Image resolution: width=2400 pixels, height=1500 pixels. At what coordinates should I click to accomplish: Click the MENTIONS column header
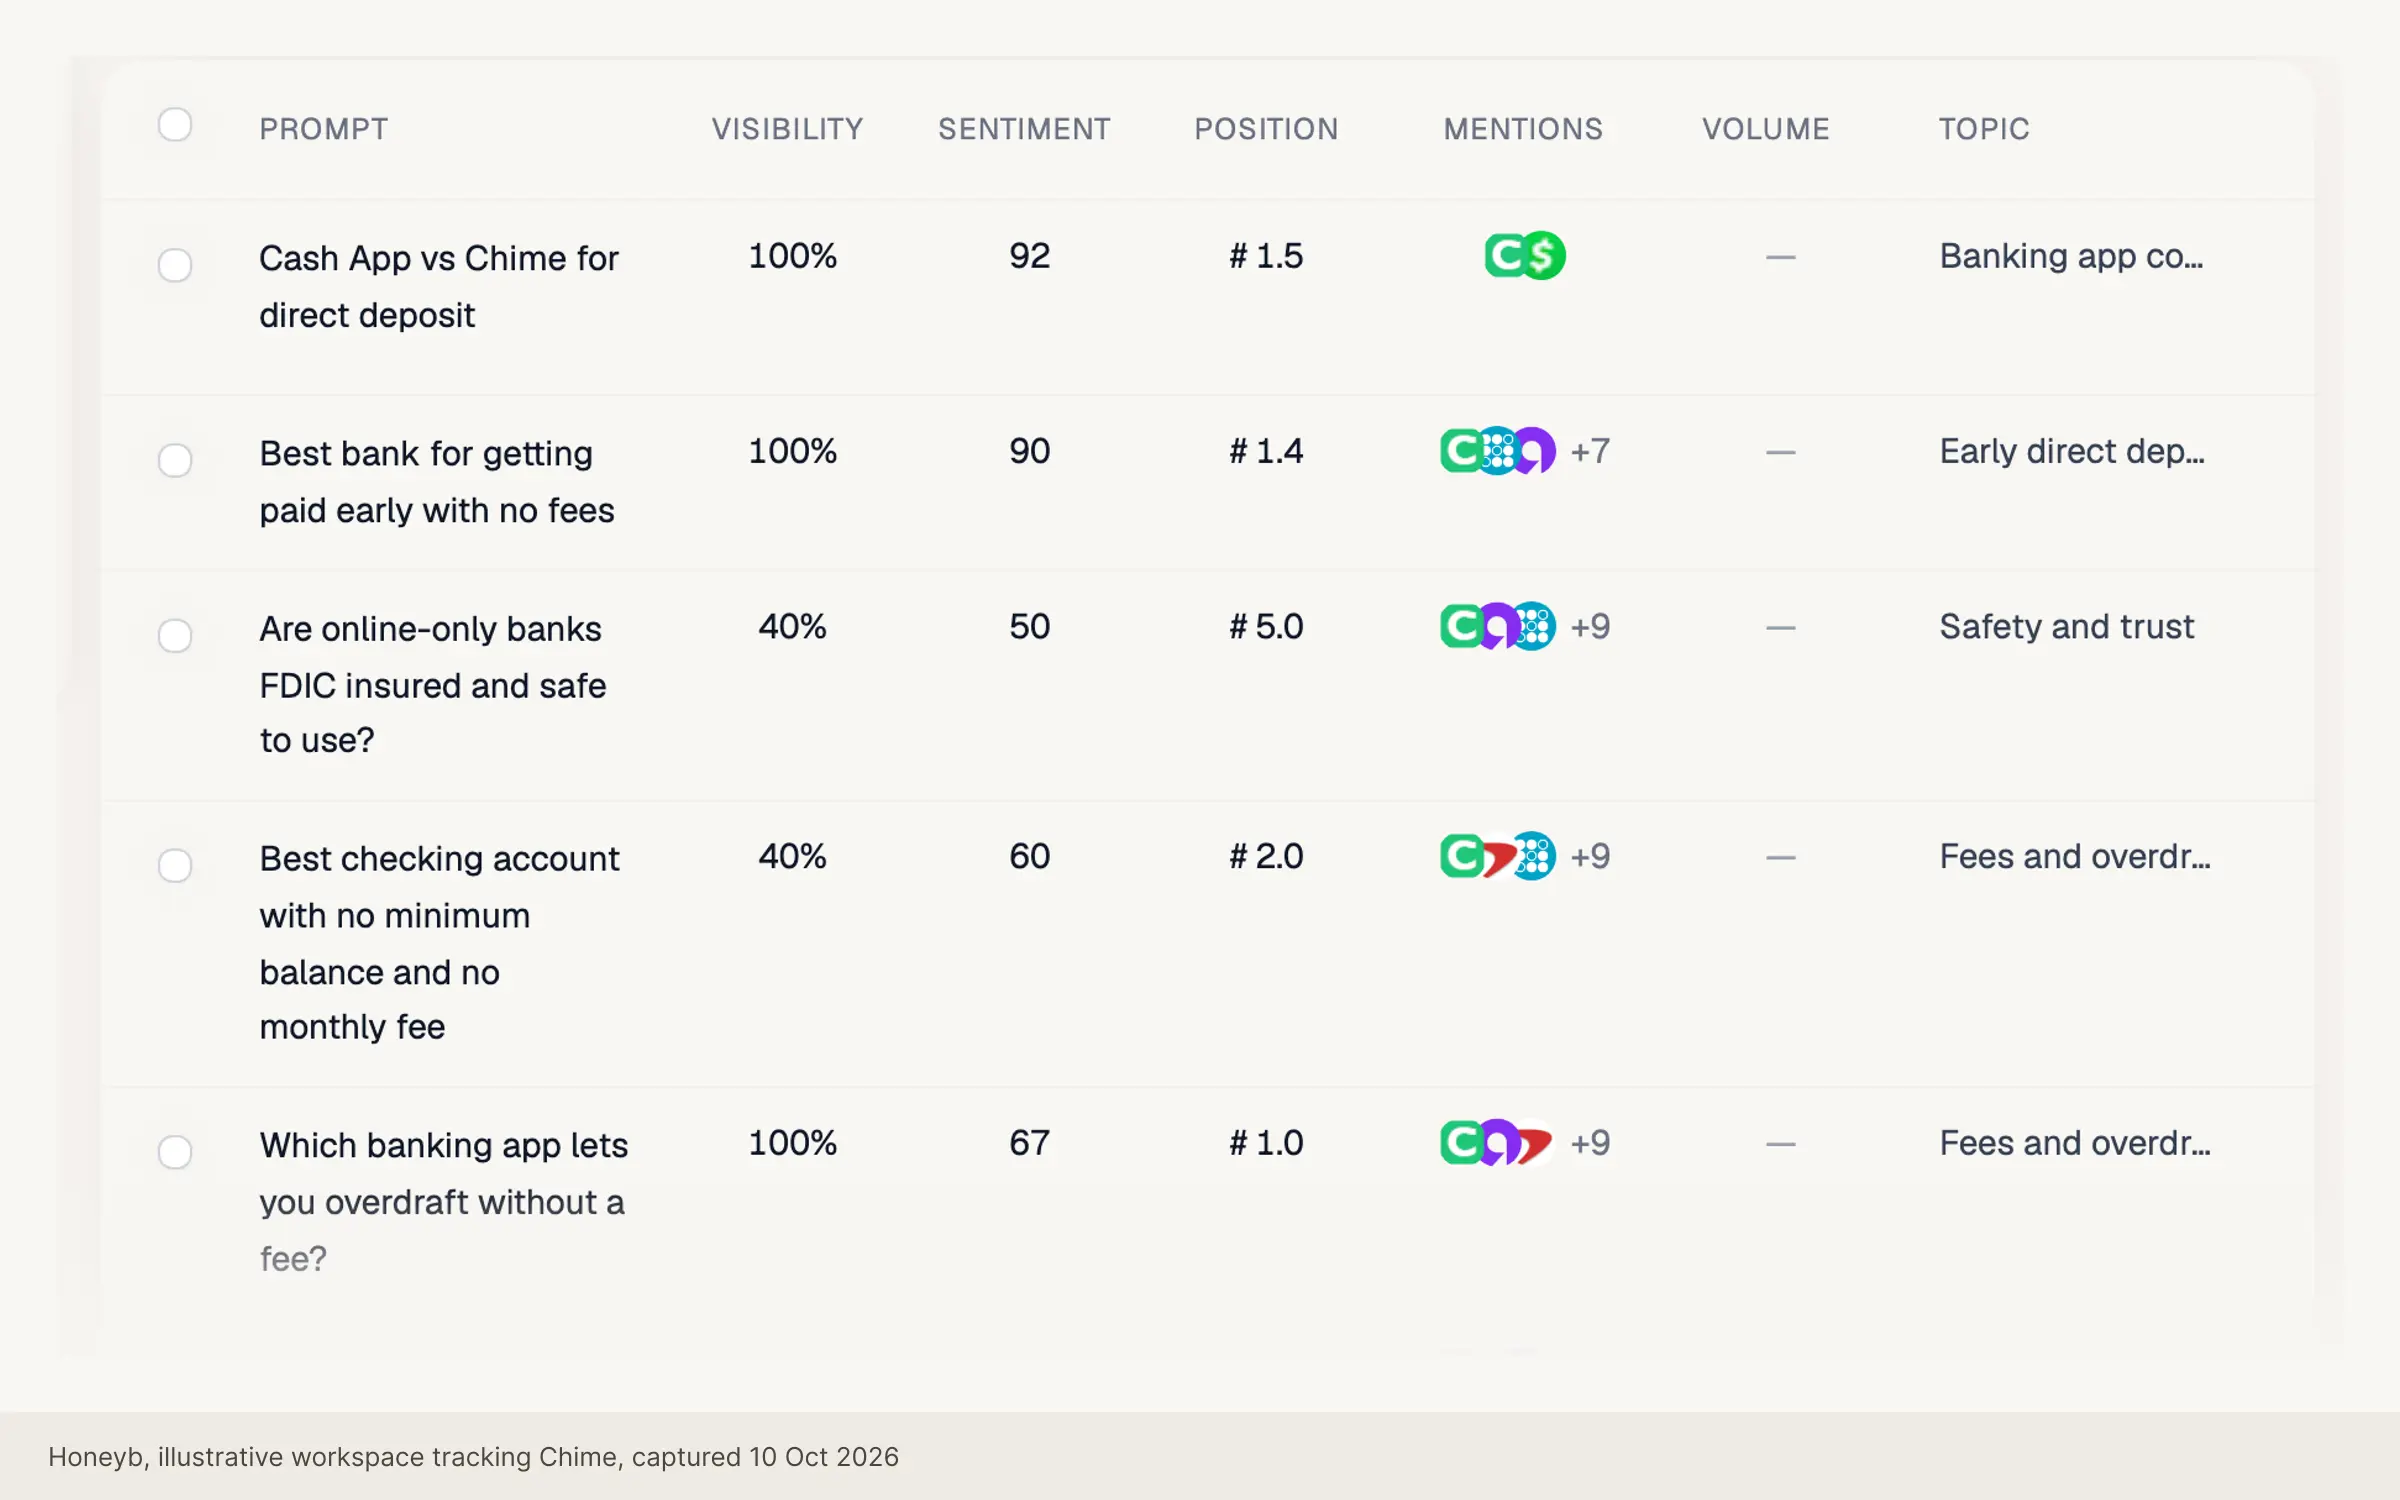(1523, 129)
